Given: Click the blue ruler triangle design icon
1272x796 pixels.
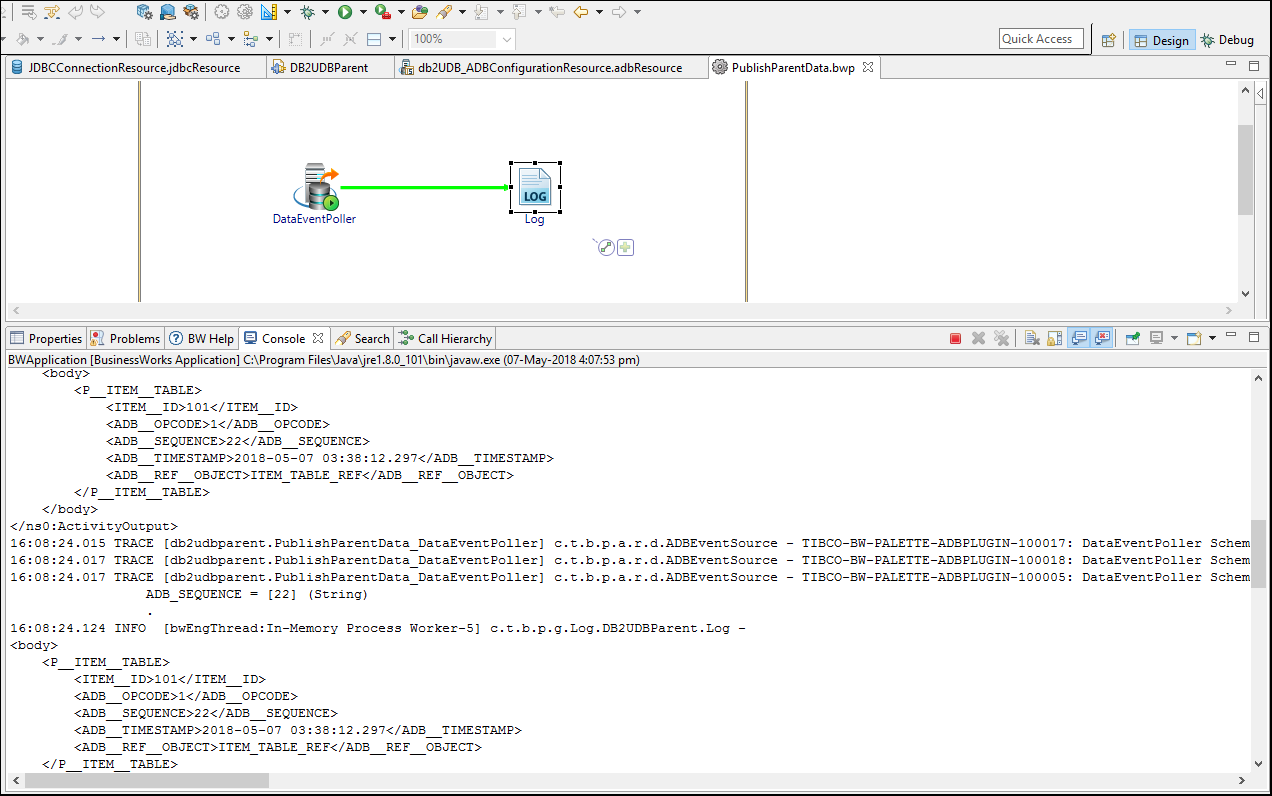Looking at the screenshot, I should tap(269, 12).
